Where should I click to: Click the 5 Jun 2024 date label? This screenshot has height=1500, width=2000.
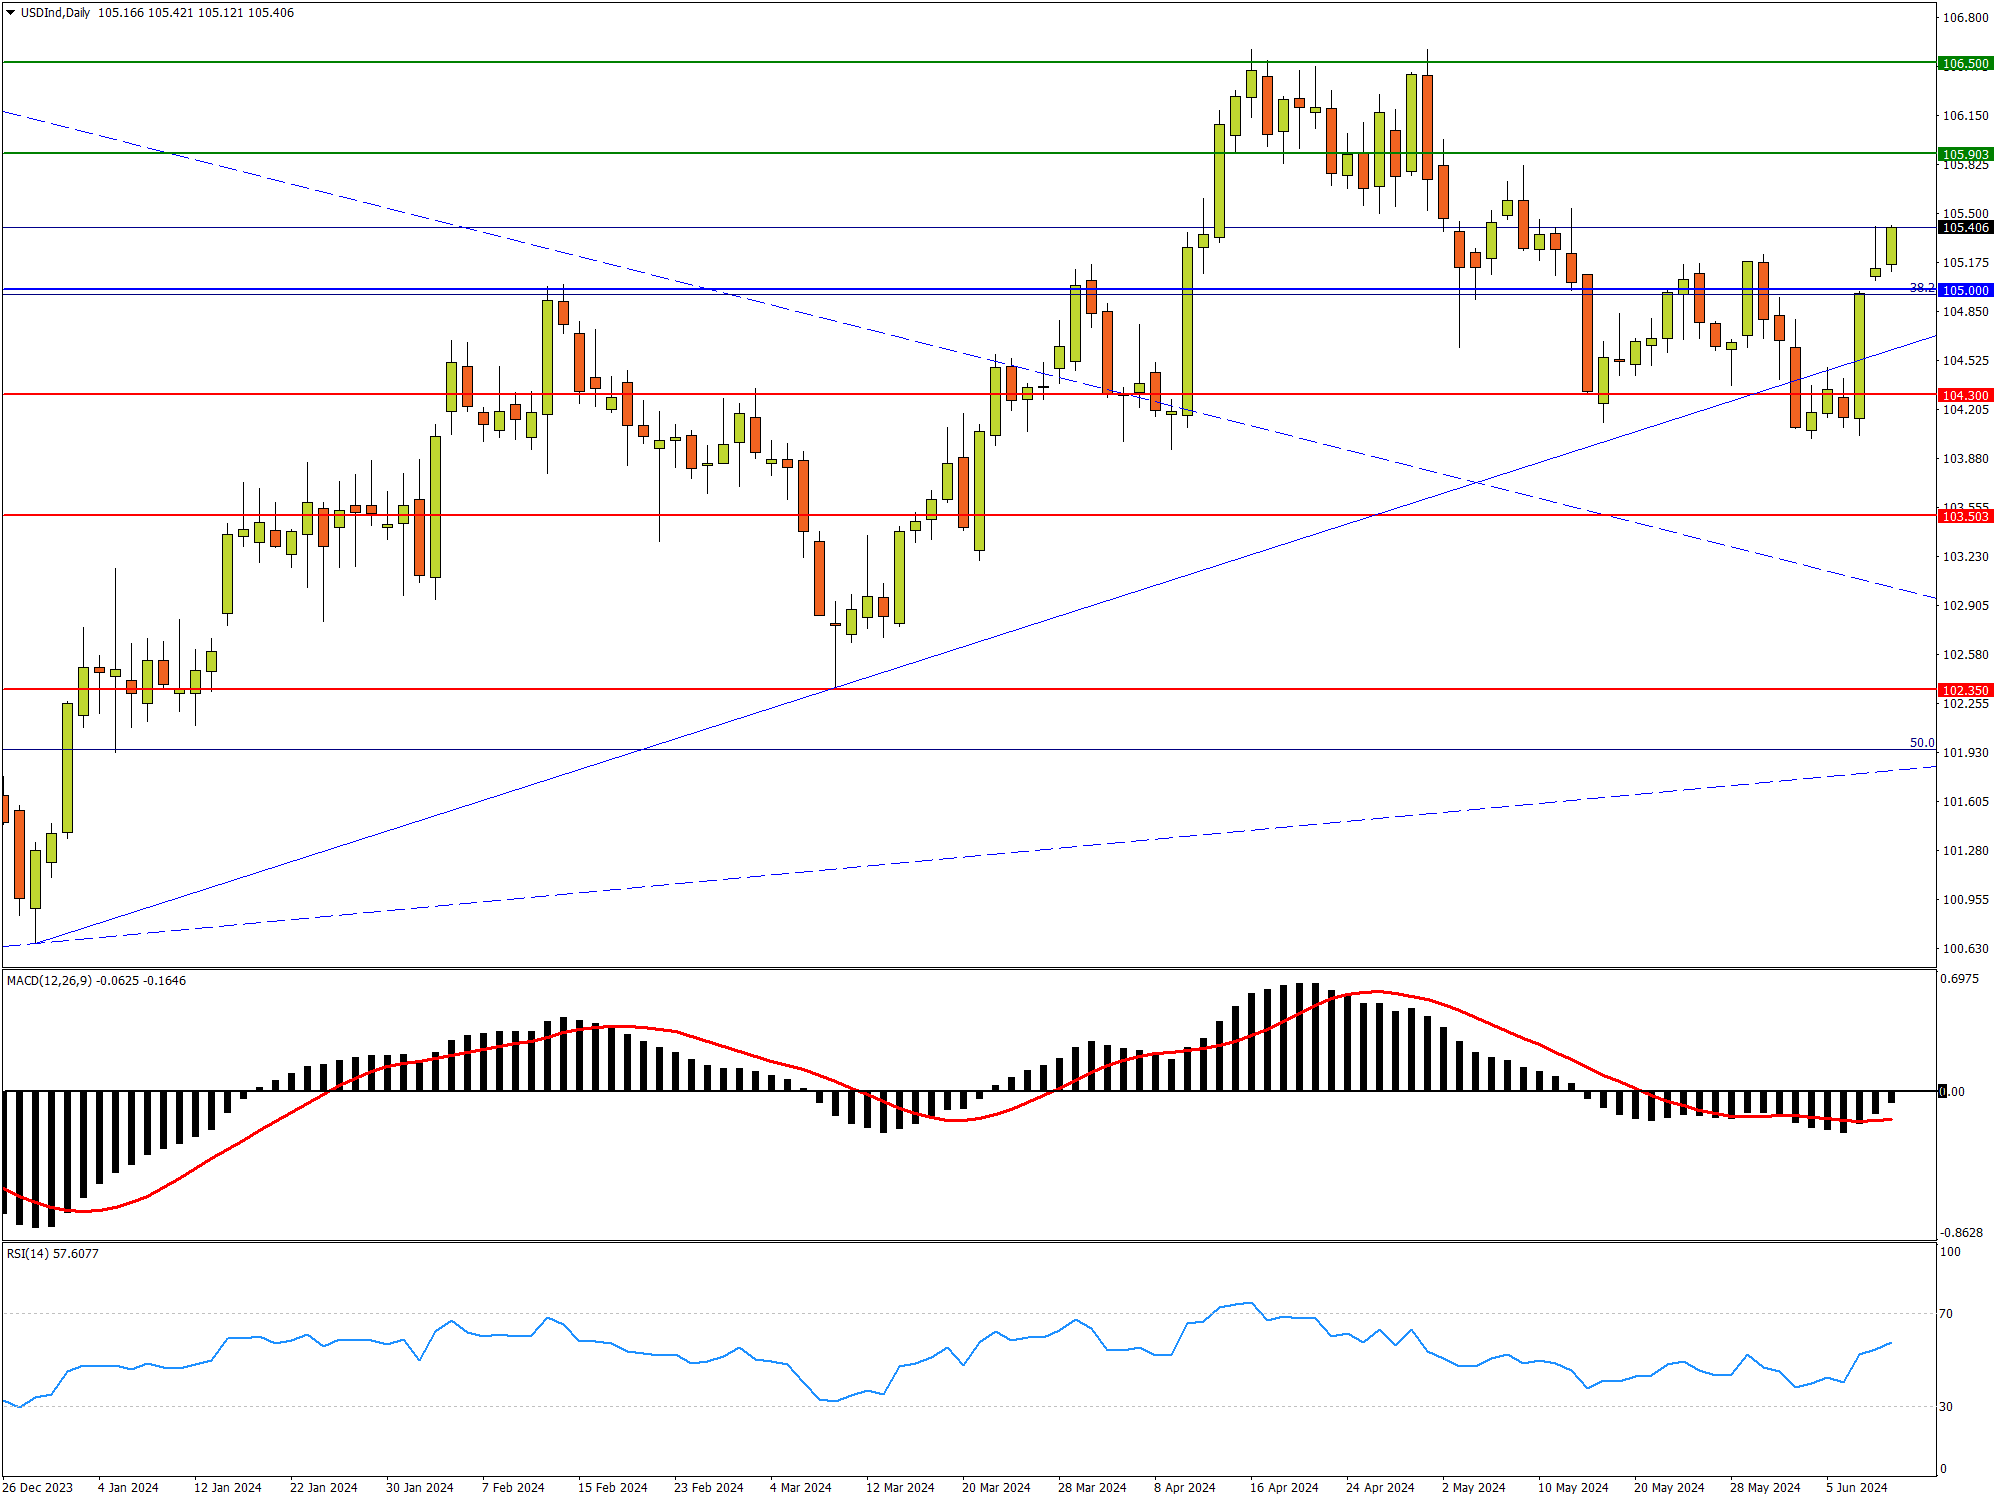click(1856, 1487)
